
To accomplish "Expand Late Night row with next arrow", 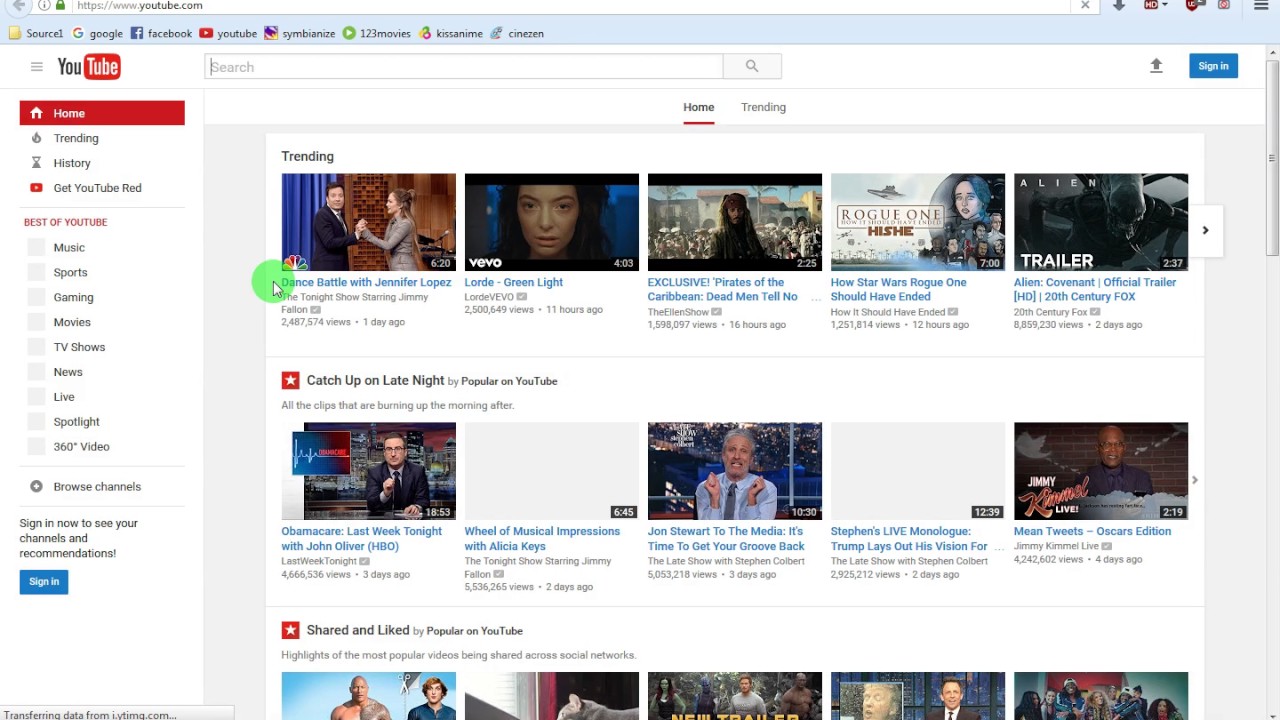I will [x=1194, y=480].
